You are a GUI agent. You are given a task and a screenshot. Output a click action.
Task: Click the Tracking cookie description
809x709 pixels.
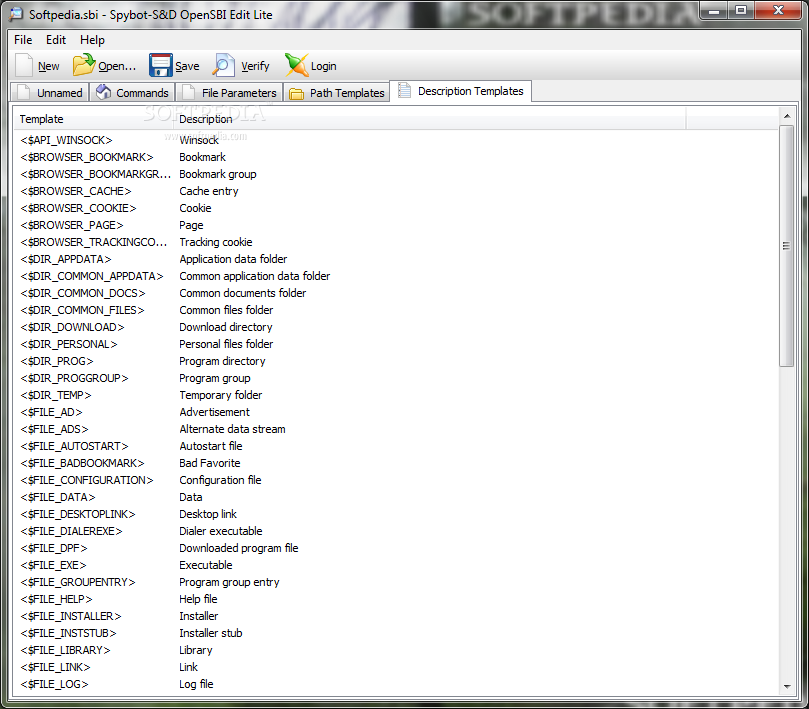(216, 243)
